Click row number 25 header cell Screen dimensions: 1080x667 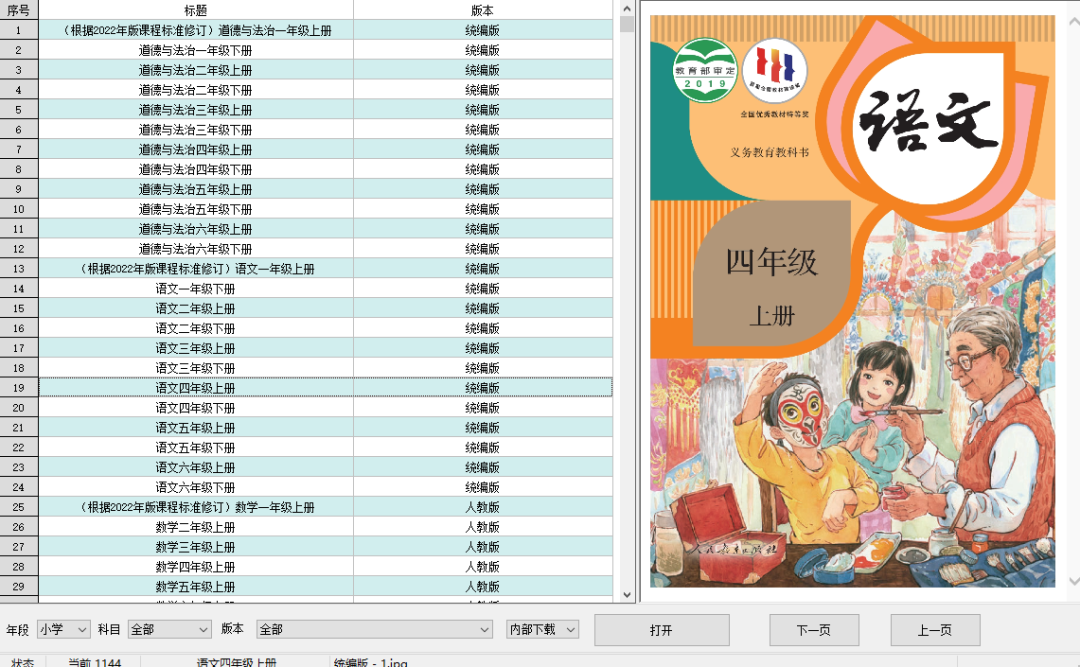pos(19,506)
